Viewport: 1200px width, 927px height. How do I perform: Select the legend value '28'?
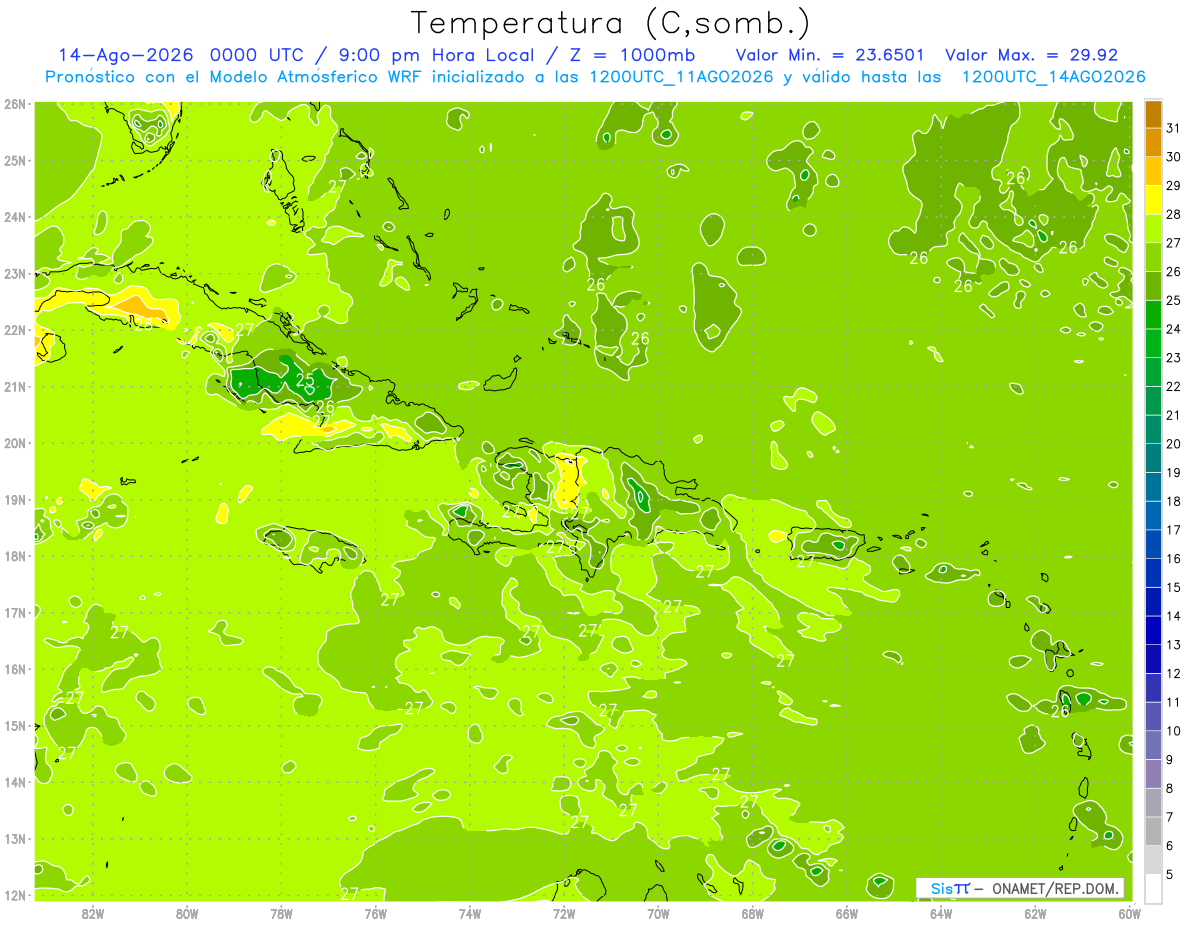pos(1174,215)
